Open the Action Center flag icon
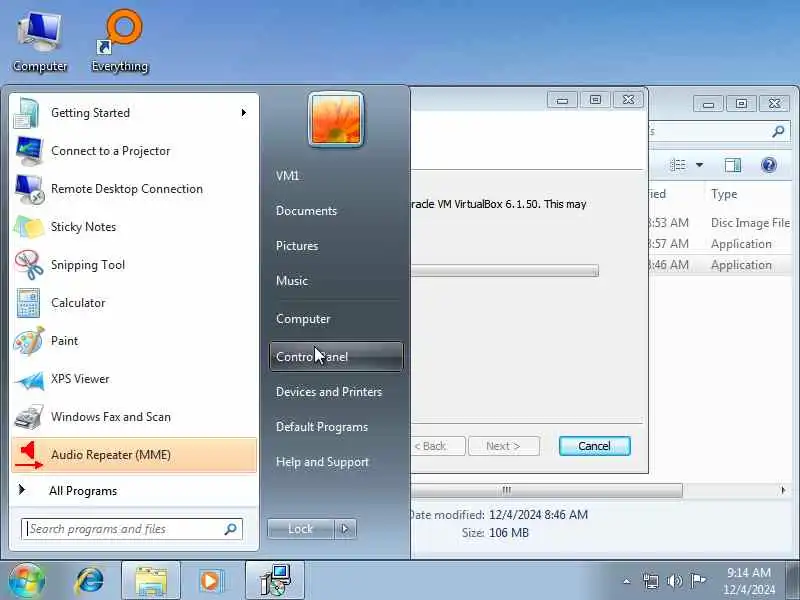This screenshot has height=600, width=800. (697, 581)
